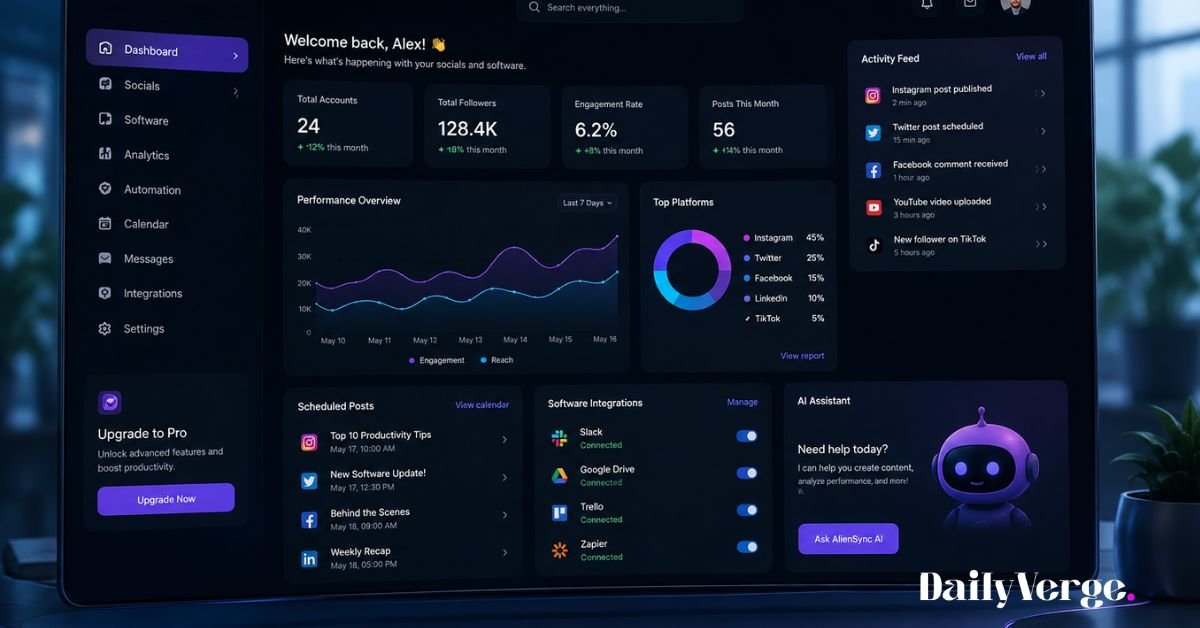Click the Slack icon in Software Integrations
Image resolution: width=1200 pixels, height=628 pixels.
tap(560, 437)
